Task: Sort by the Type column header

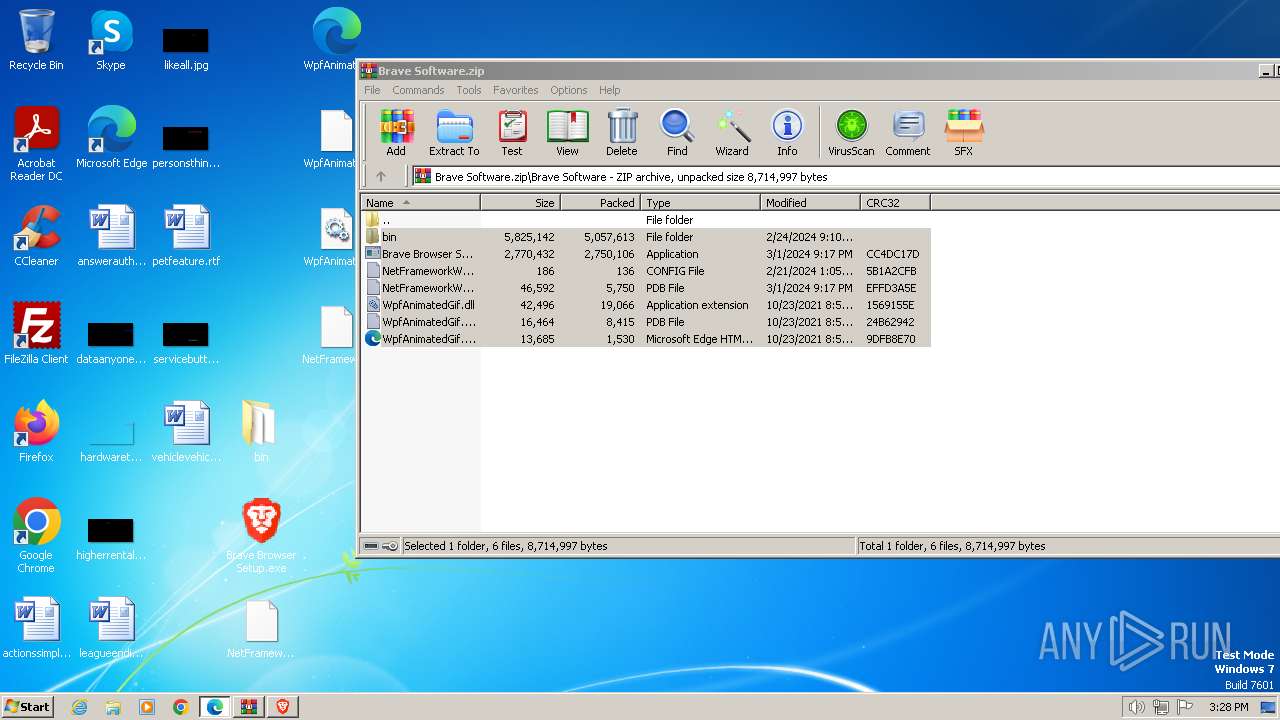Action: pyautogui.click(x=700, y=202)
